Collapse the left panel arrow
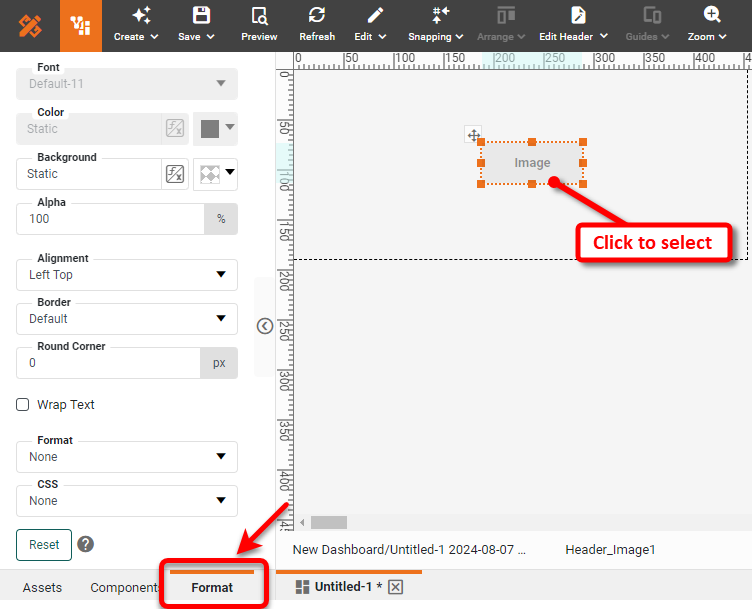Viewport: 752px width, 609px height. [265, 326]
